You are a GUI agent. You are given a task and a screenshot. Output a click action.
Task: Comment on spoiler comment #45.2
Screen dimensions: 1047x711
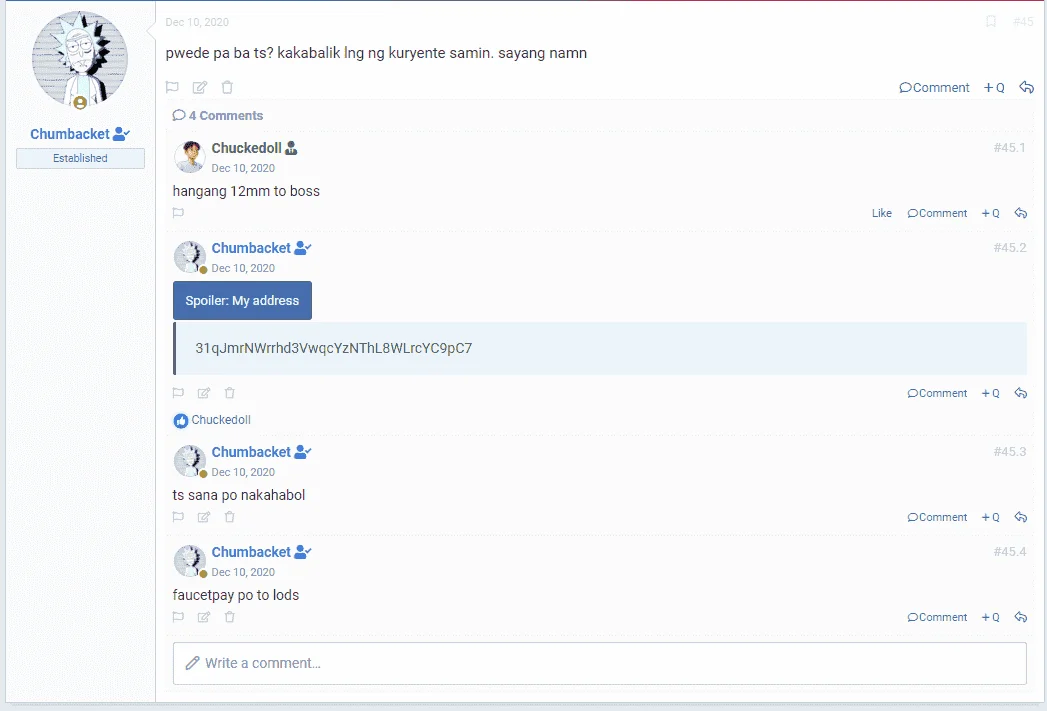937,393
